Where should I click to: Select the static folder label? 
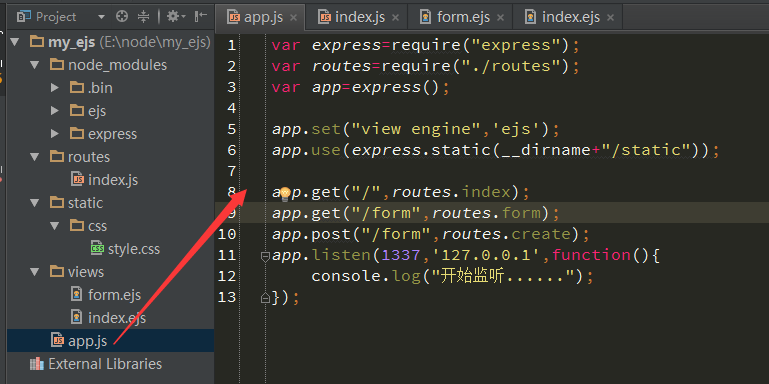(85, 203)
